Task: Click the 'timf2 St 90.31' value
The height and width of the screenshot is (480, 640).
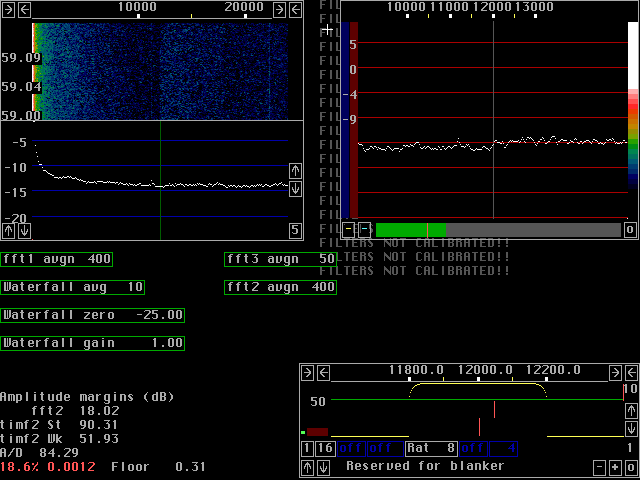Action: click(x=60, y=425)
